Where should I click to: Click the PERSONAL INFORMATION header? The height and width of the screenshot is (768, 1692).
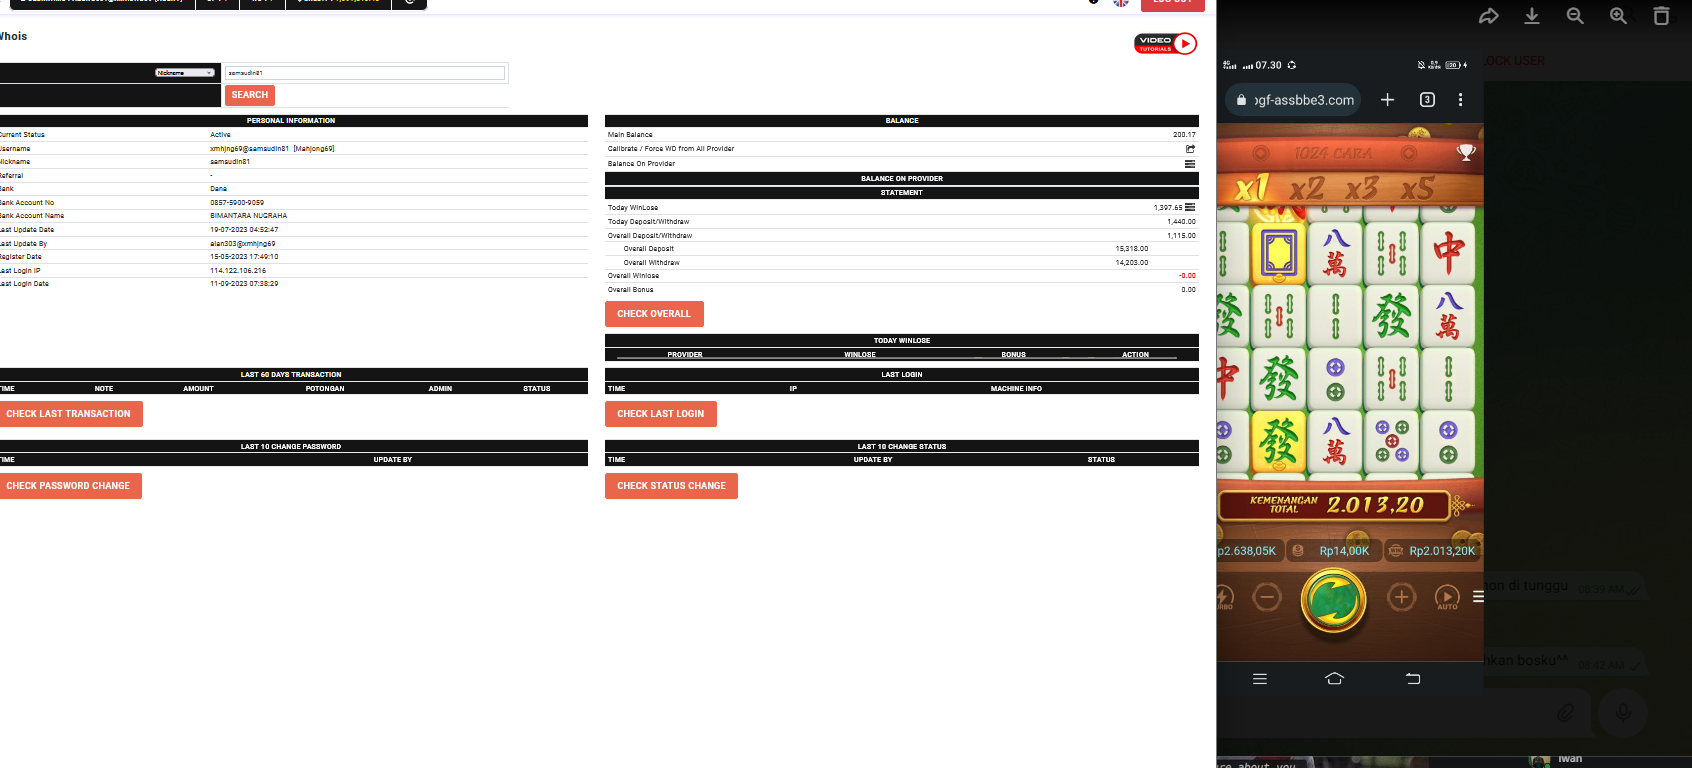pyautogui.click(x=291, y=121)
